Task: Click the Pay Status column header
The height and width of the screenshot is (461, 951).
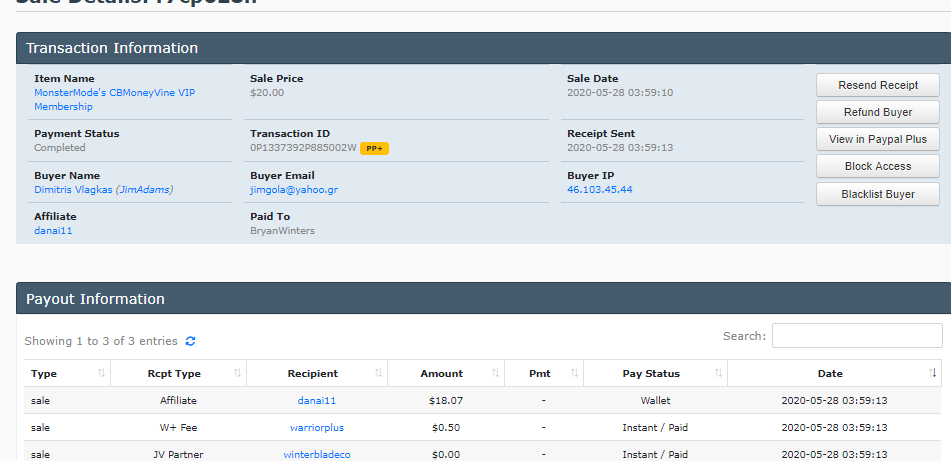Action: (655, 373)
